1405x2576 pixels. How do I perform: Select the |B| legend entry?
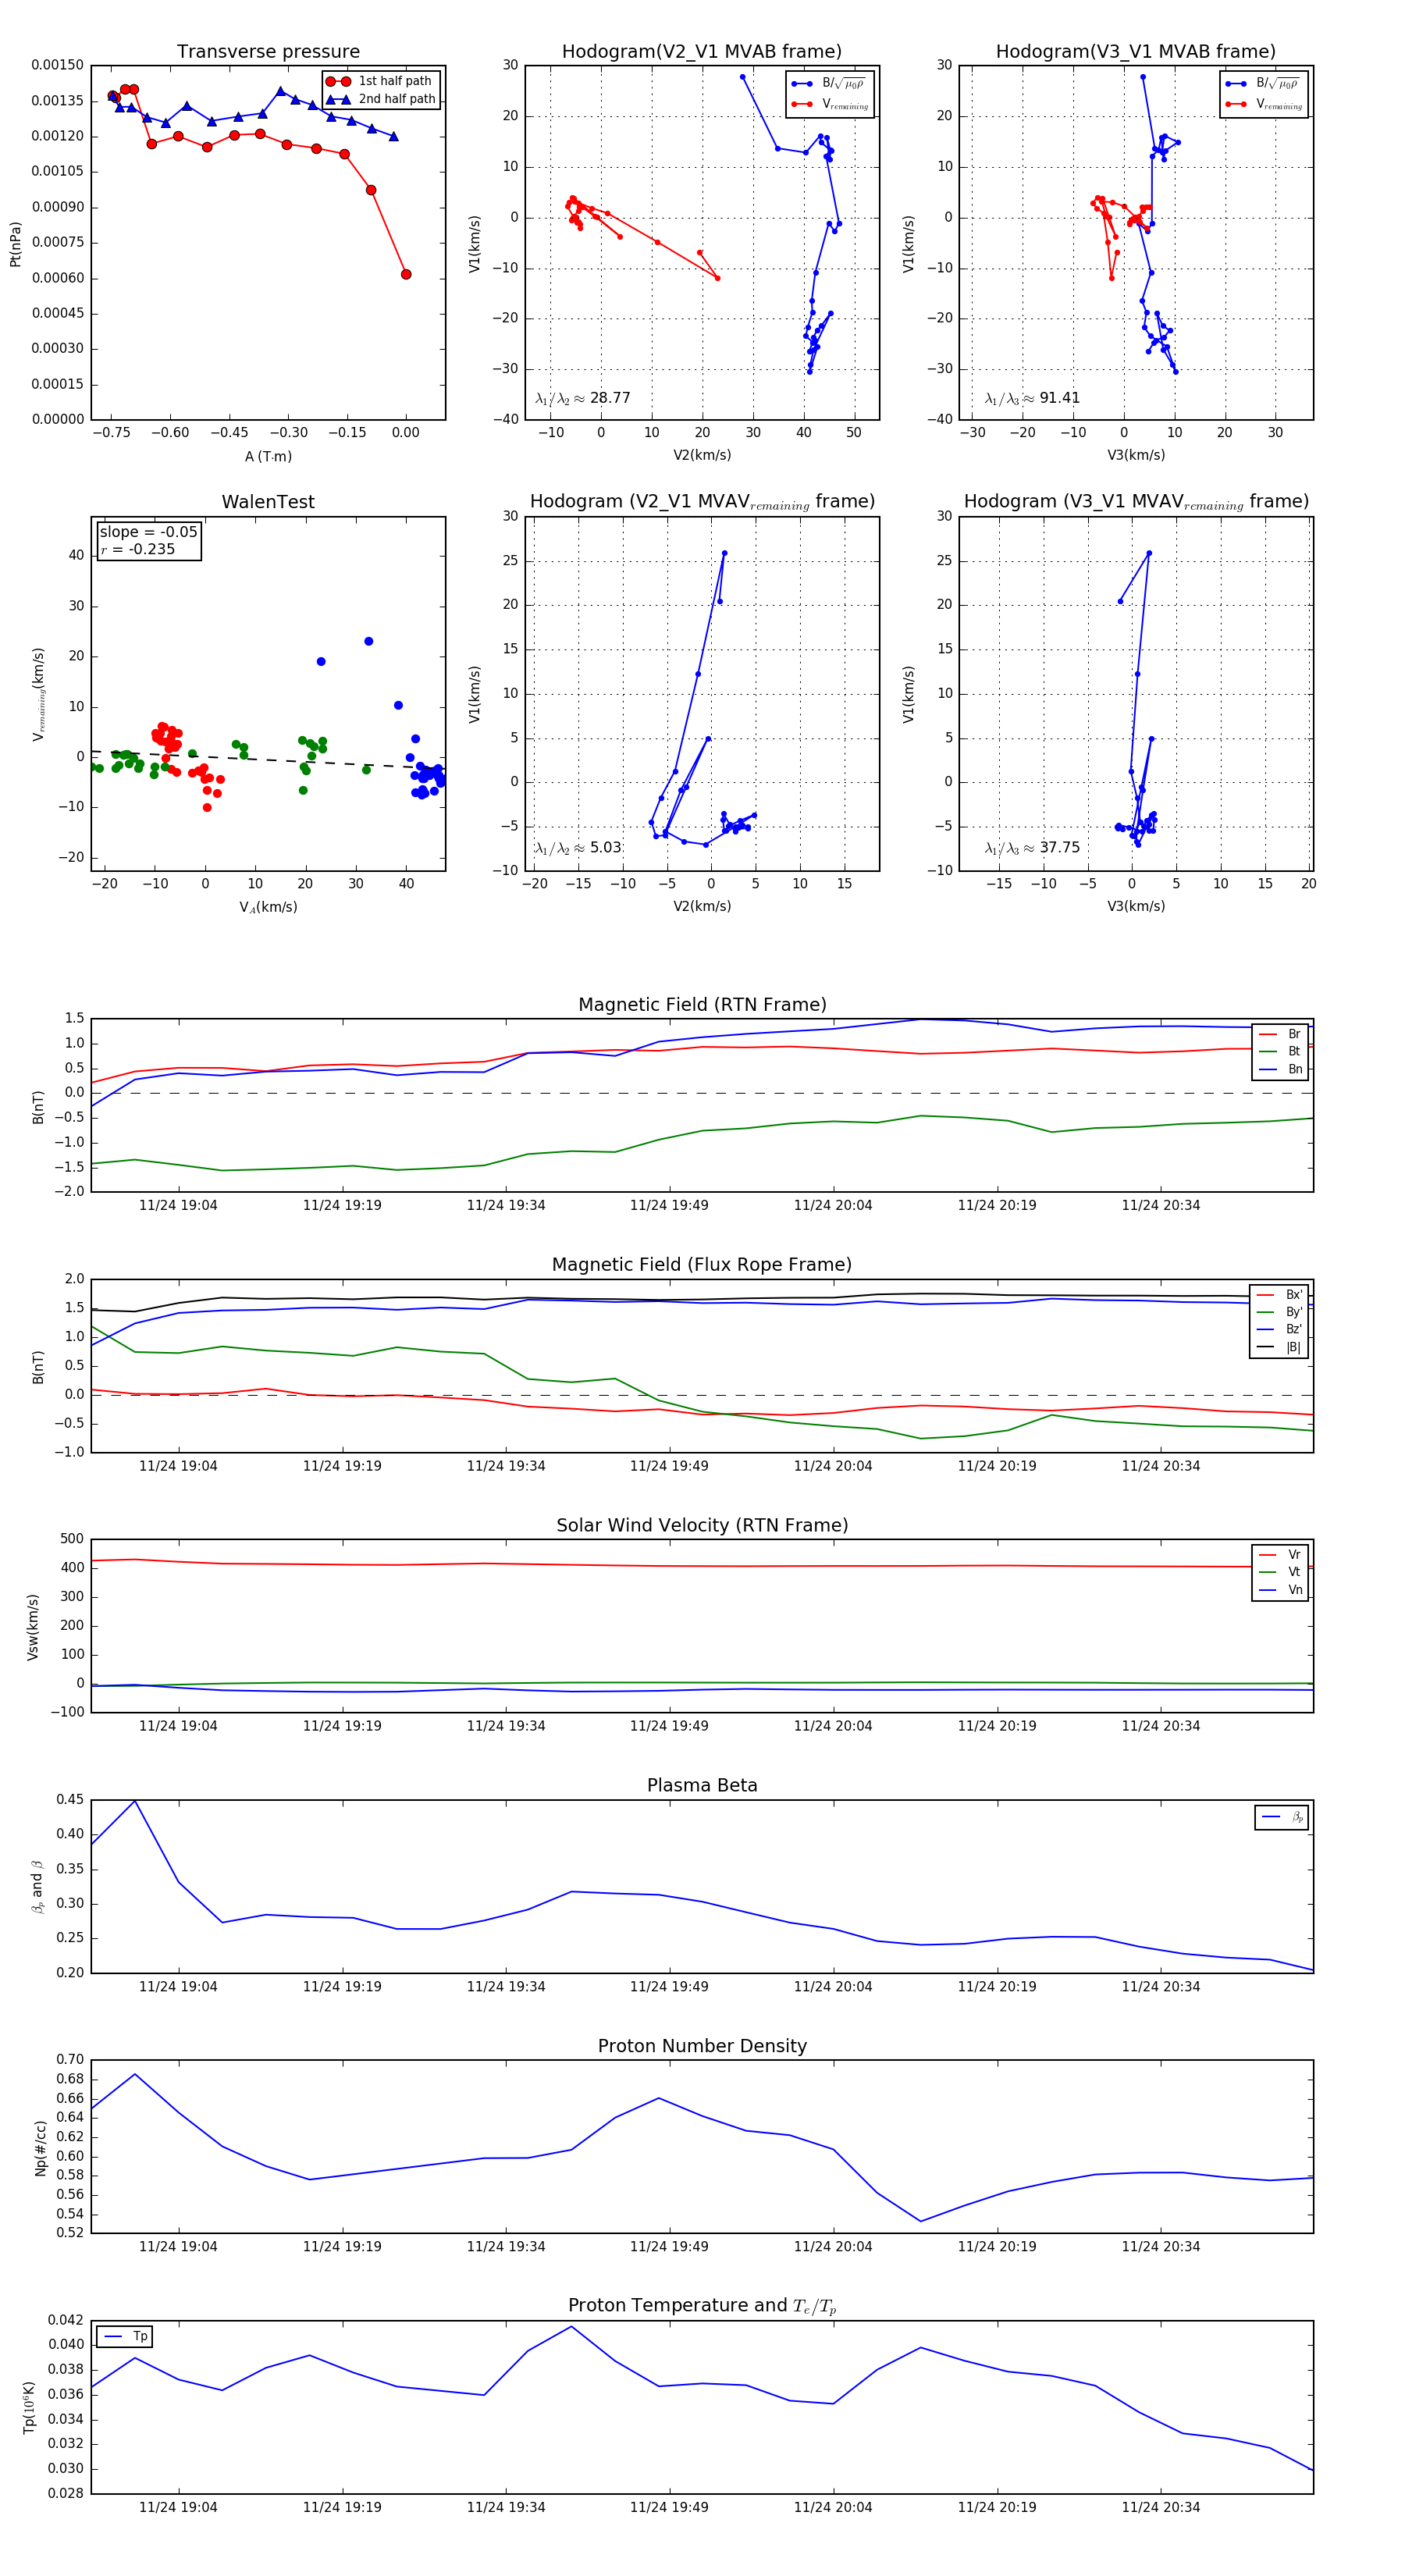click(x=1280, y=1348)
